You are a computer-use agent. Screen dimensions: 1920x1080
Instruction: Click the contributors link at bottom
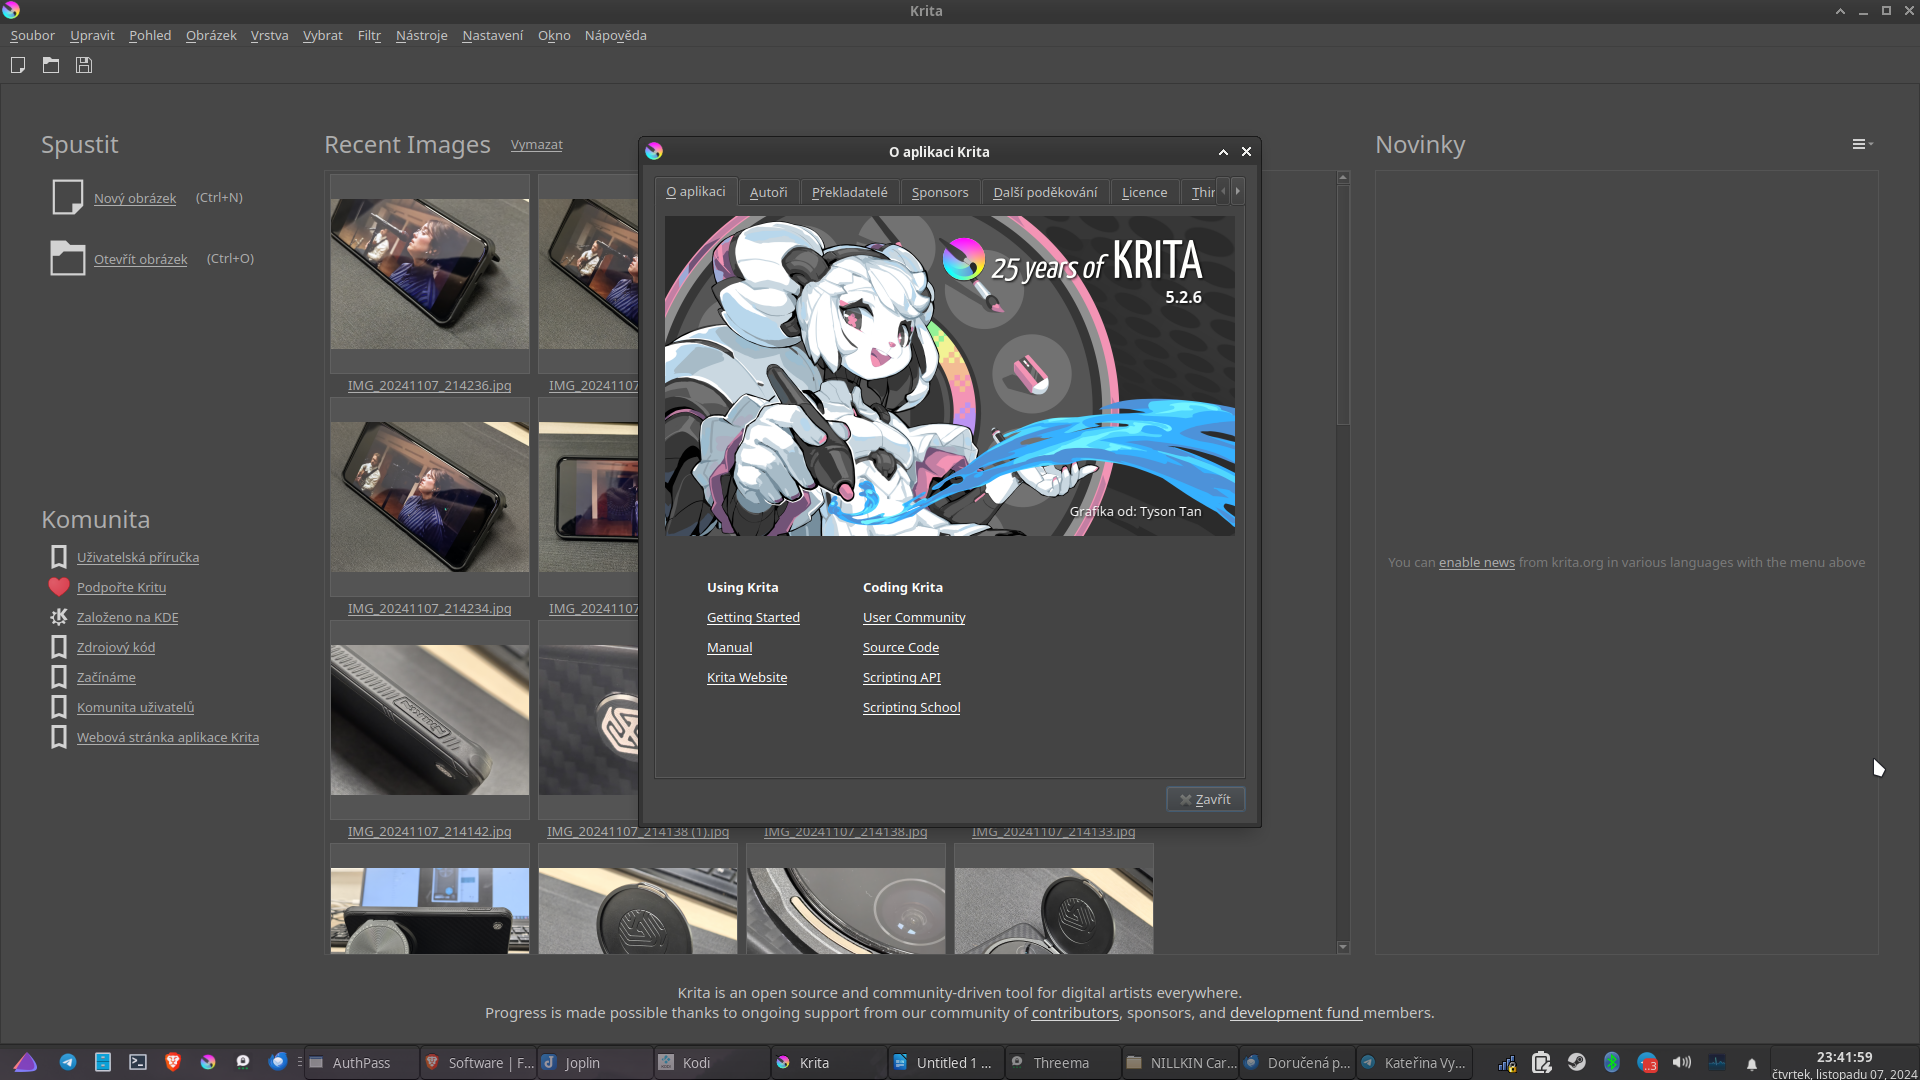click(1075, 1013)
